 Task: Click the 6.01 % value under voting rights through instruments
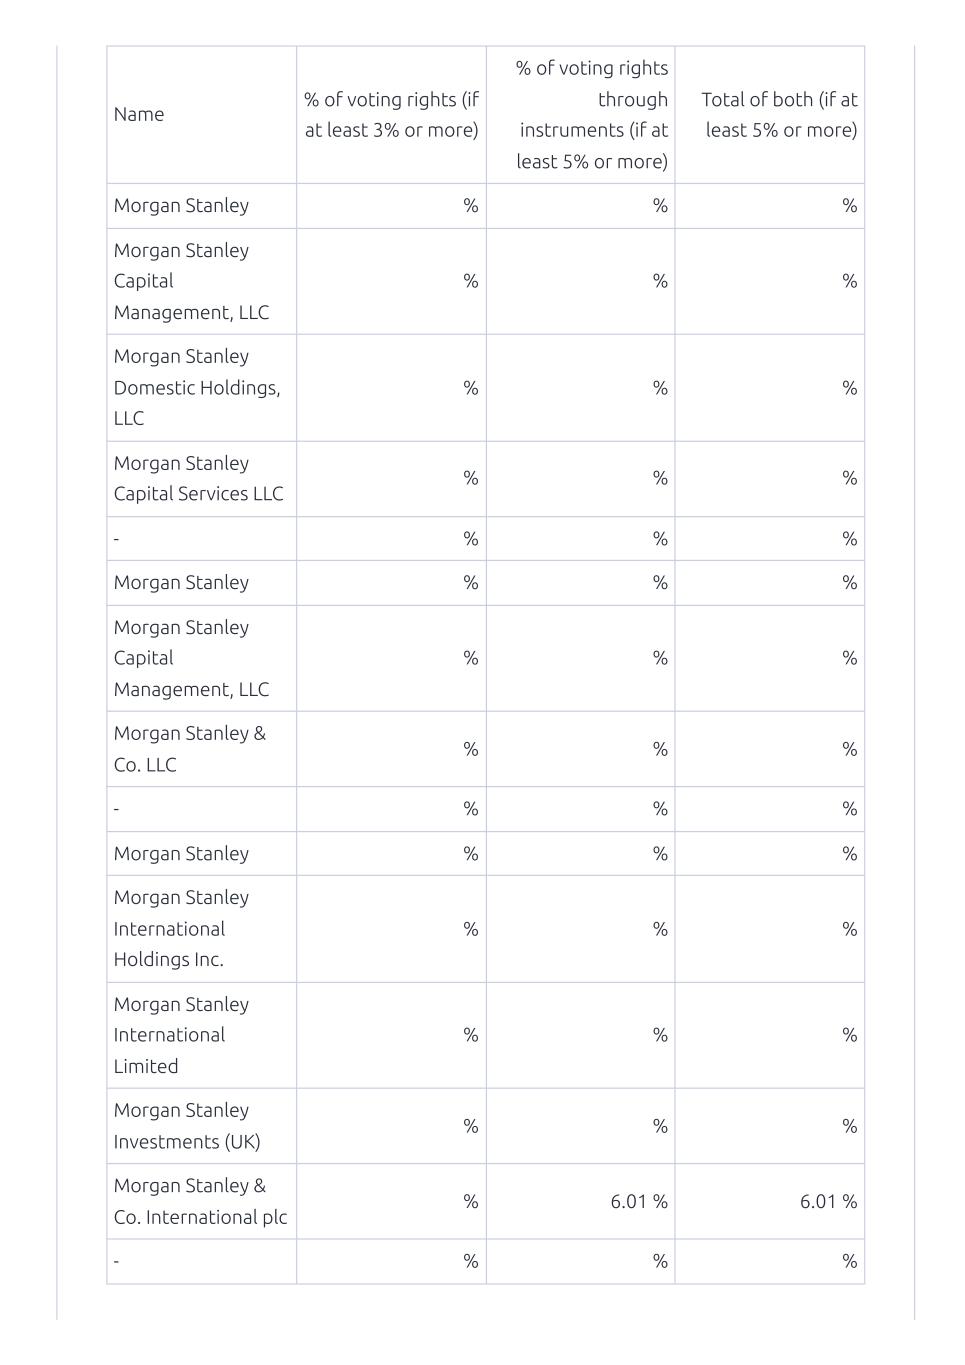point(638,1201)
